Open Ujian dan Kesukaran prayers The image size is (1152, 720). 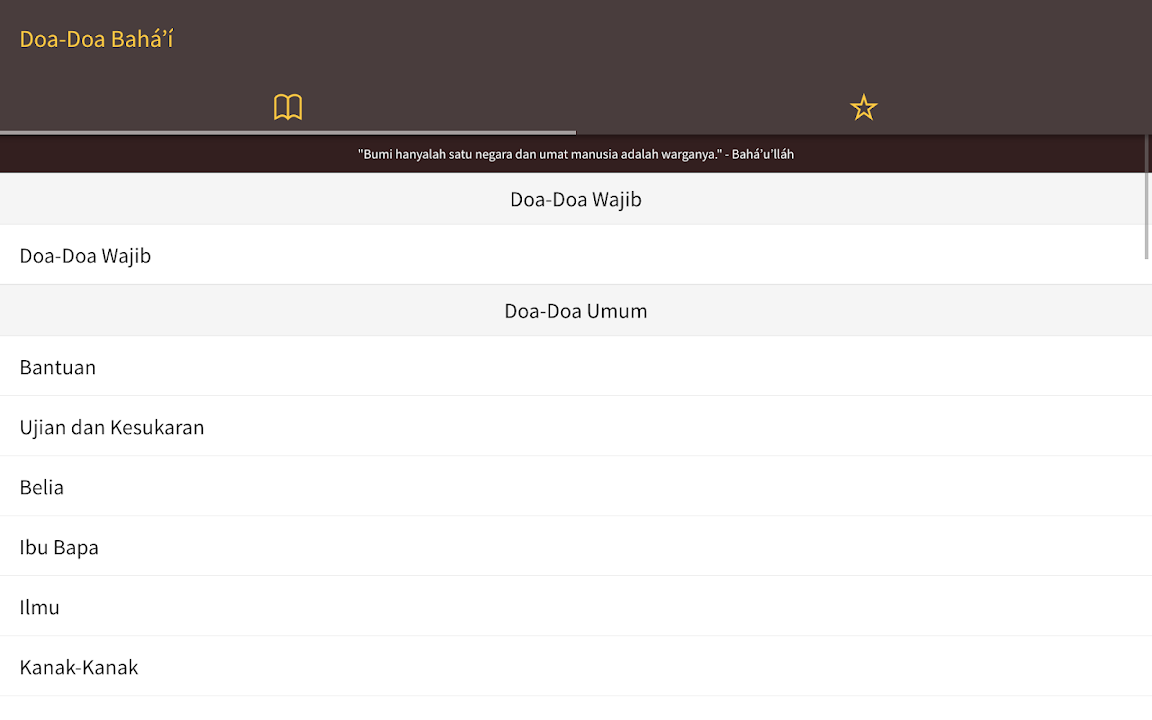112,427
